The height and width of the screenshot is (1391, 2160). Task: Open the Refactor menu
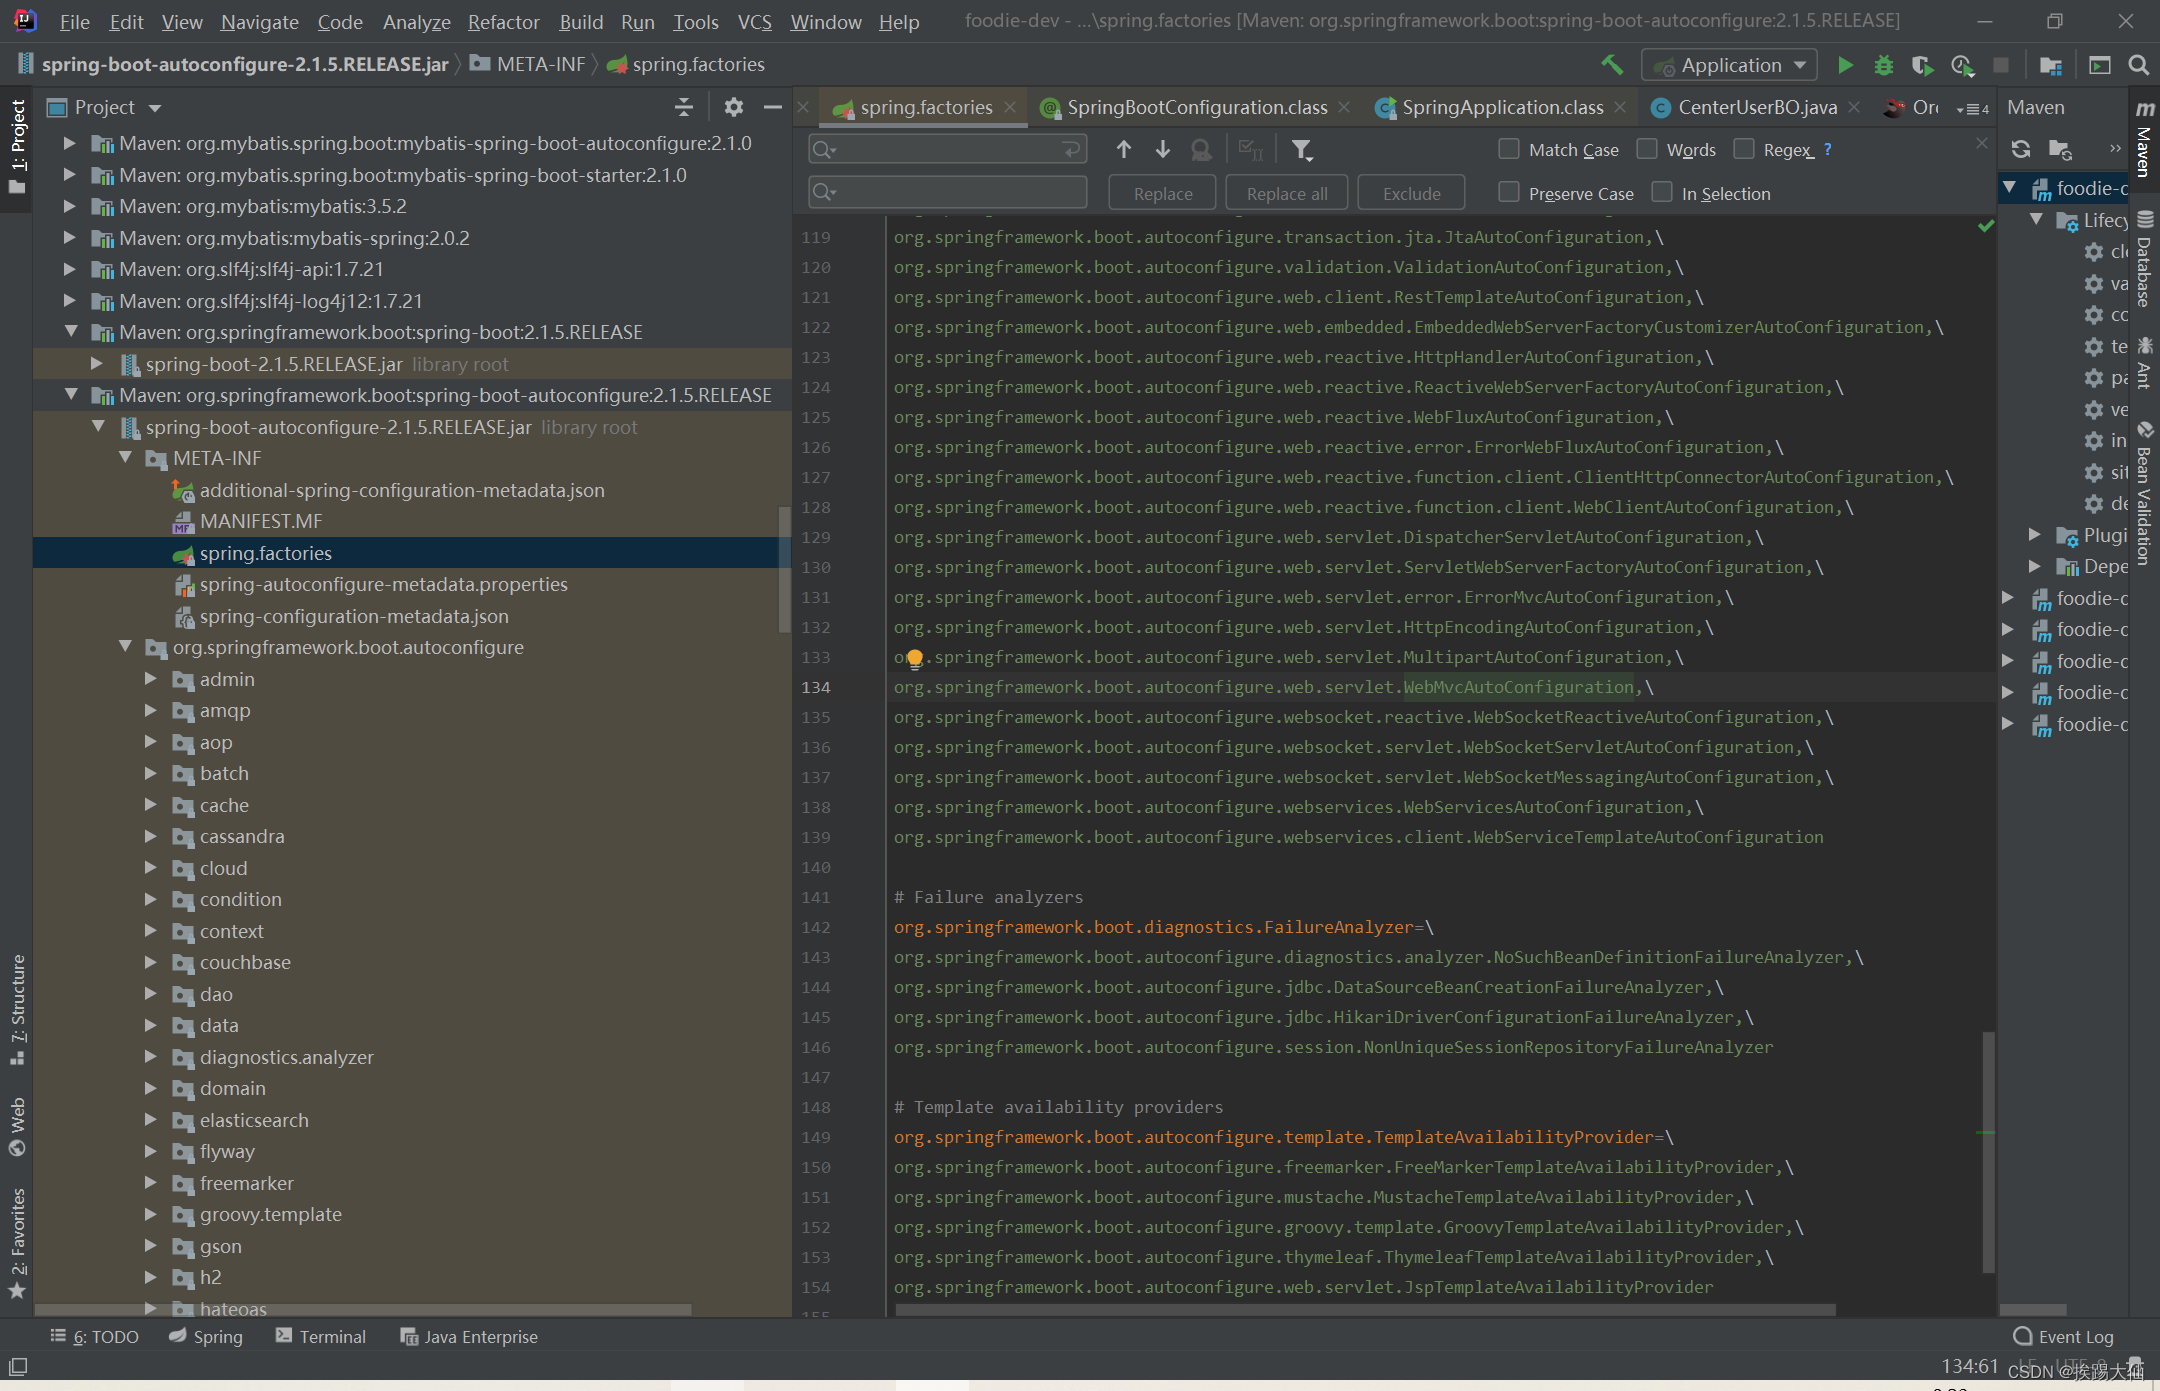click(x=503, y=22)
